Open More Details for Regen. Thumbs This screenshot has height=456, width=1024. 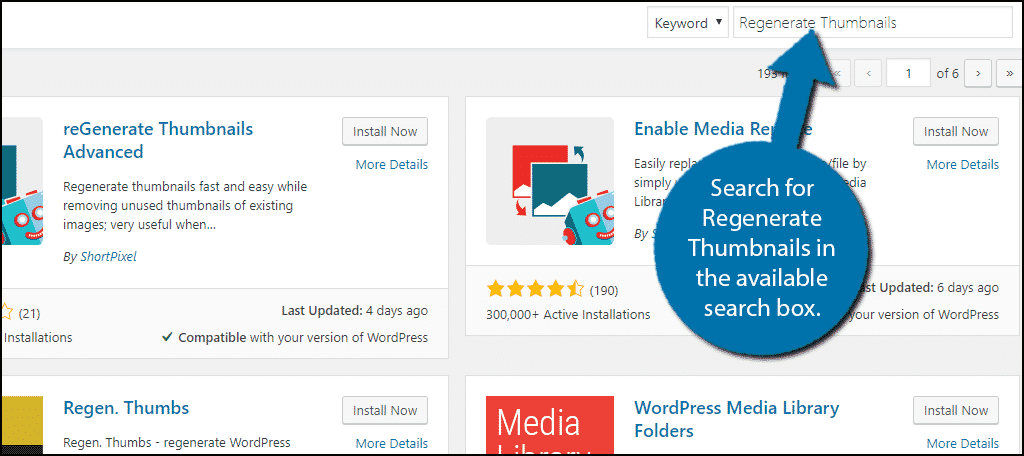tap(392, 444)
